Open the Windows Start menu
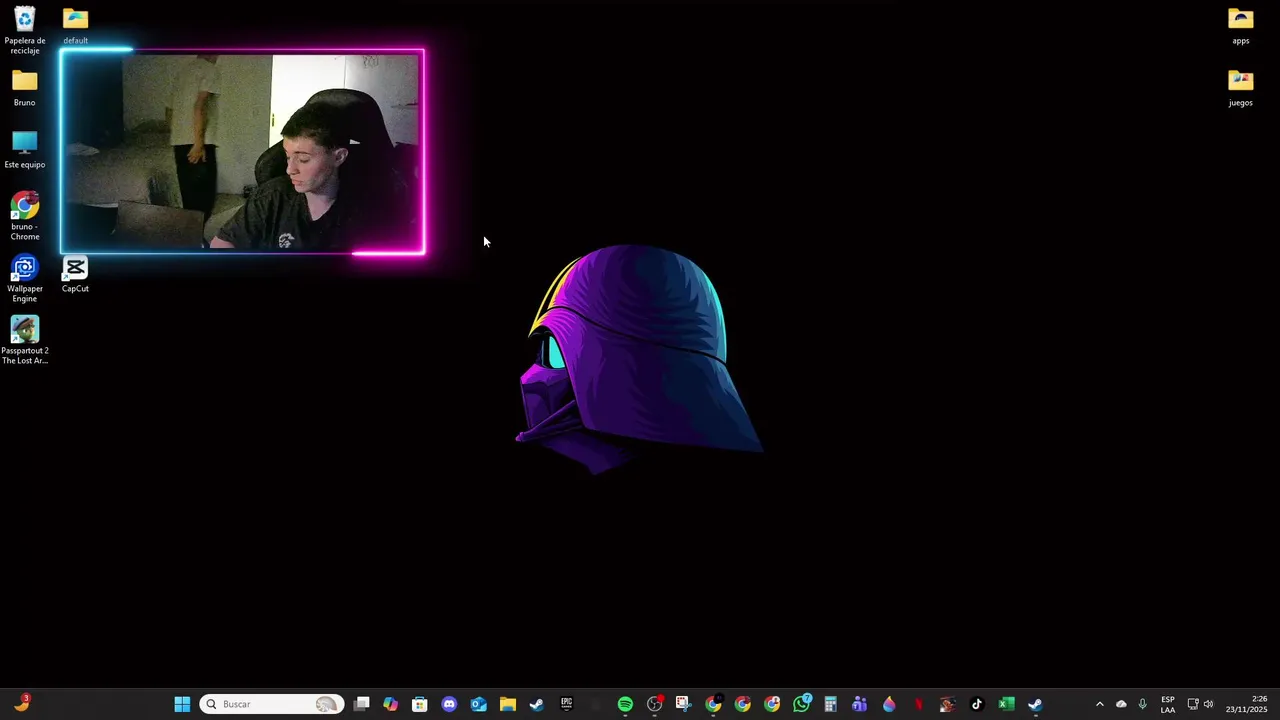This screenshot has height=720, width=1280. [x=182, y=704]
